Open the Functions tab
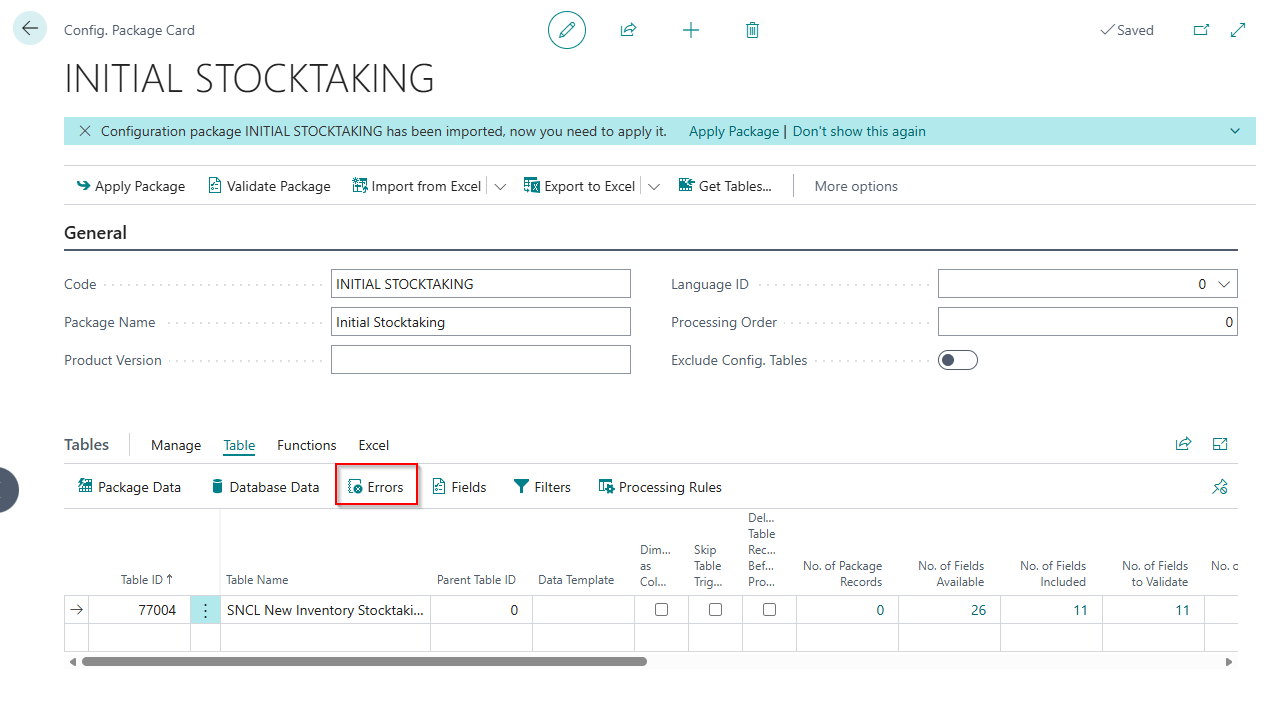 tap(307, 445)
